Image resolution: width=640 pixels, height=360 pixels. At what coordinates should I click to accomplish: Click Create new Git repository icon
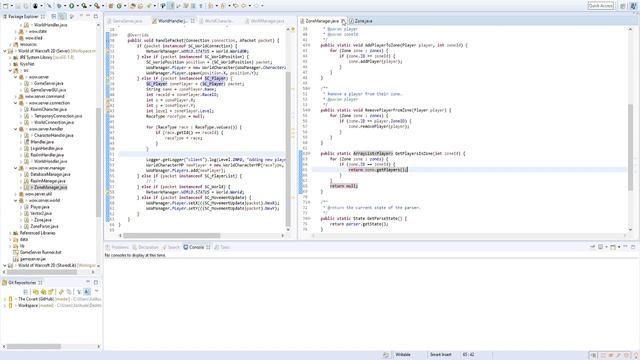tap(51, 292)
